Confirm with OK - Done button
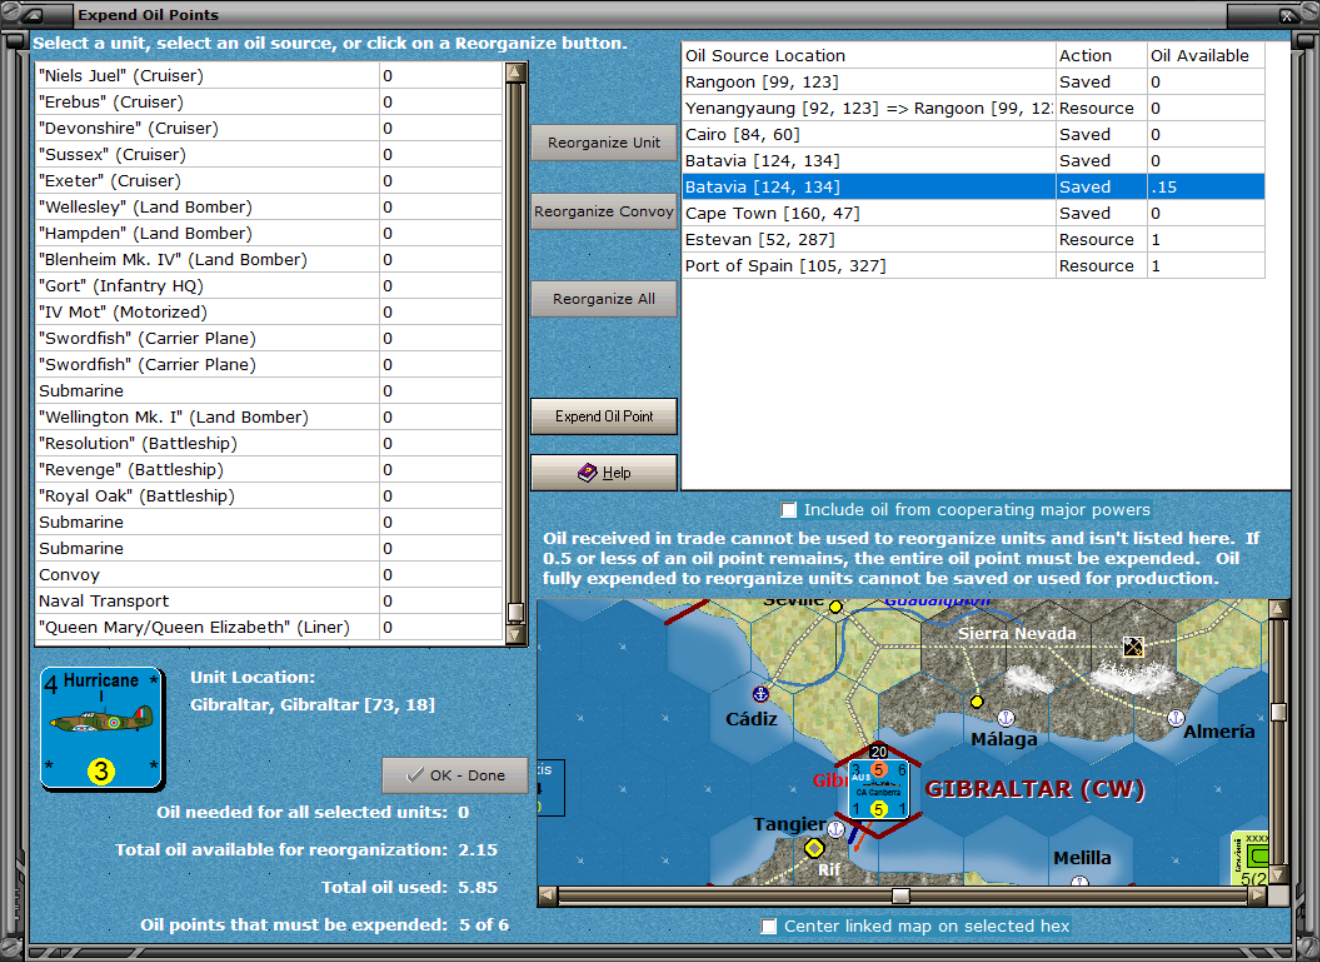This screenshot has width=1320, height=962. point(455,775)
